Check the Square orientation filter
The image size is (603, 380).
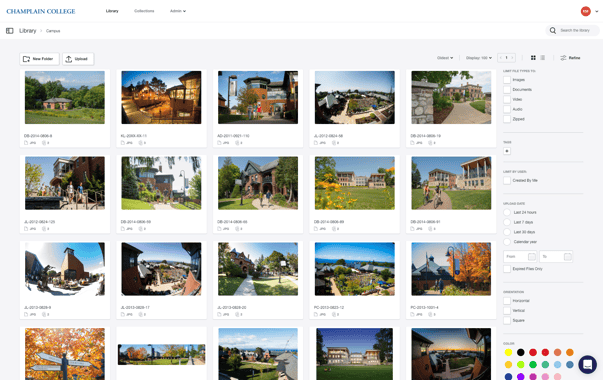coord(507,320)
